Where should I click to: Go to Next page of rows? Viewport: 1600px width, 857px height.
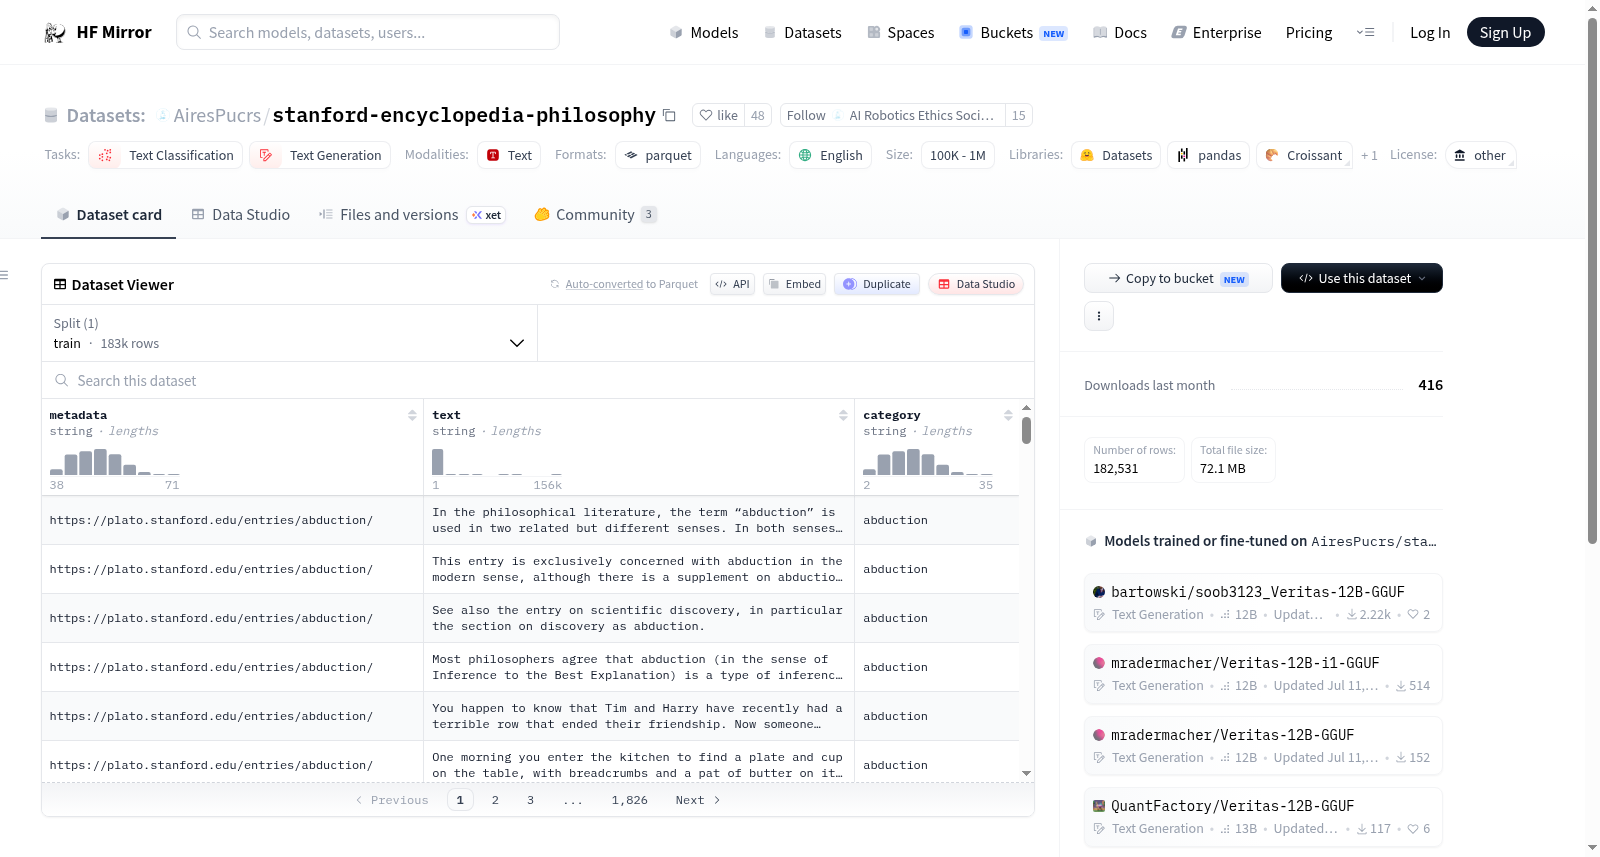tap(697, 800)
